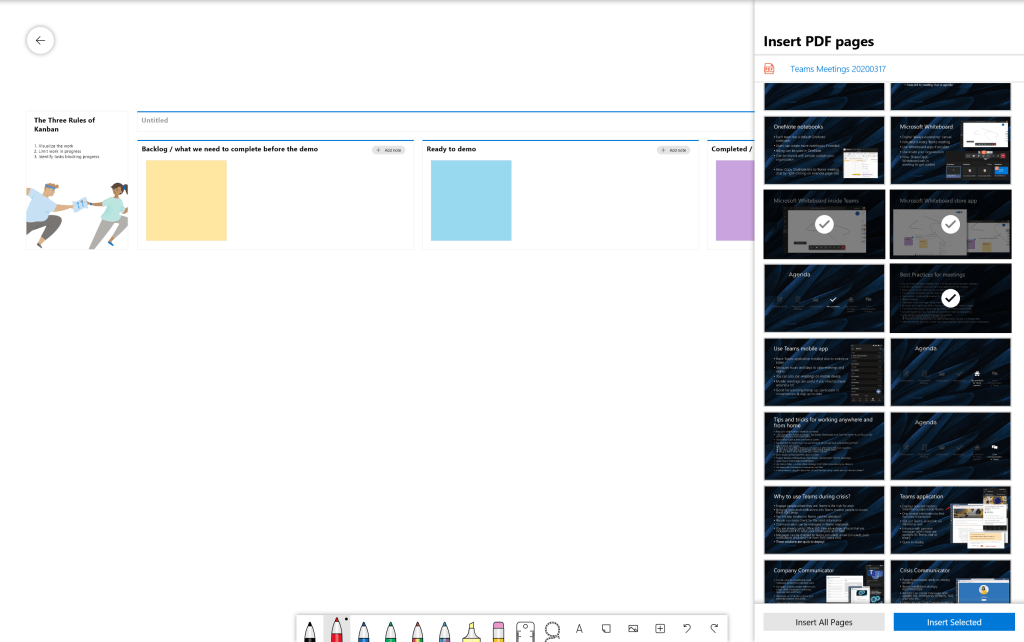Deselect the Microsoft Whiteboard store app slide

950,225
